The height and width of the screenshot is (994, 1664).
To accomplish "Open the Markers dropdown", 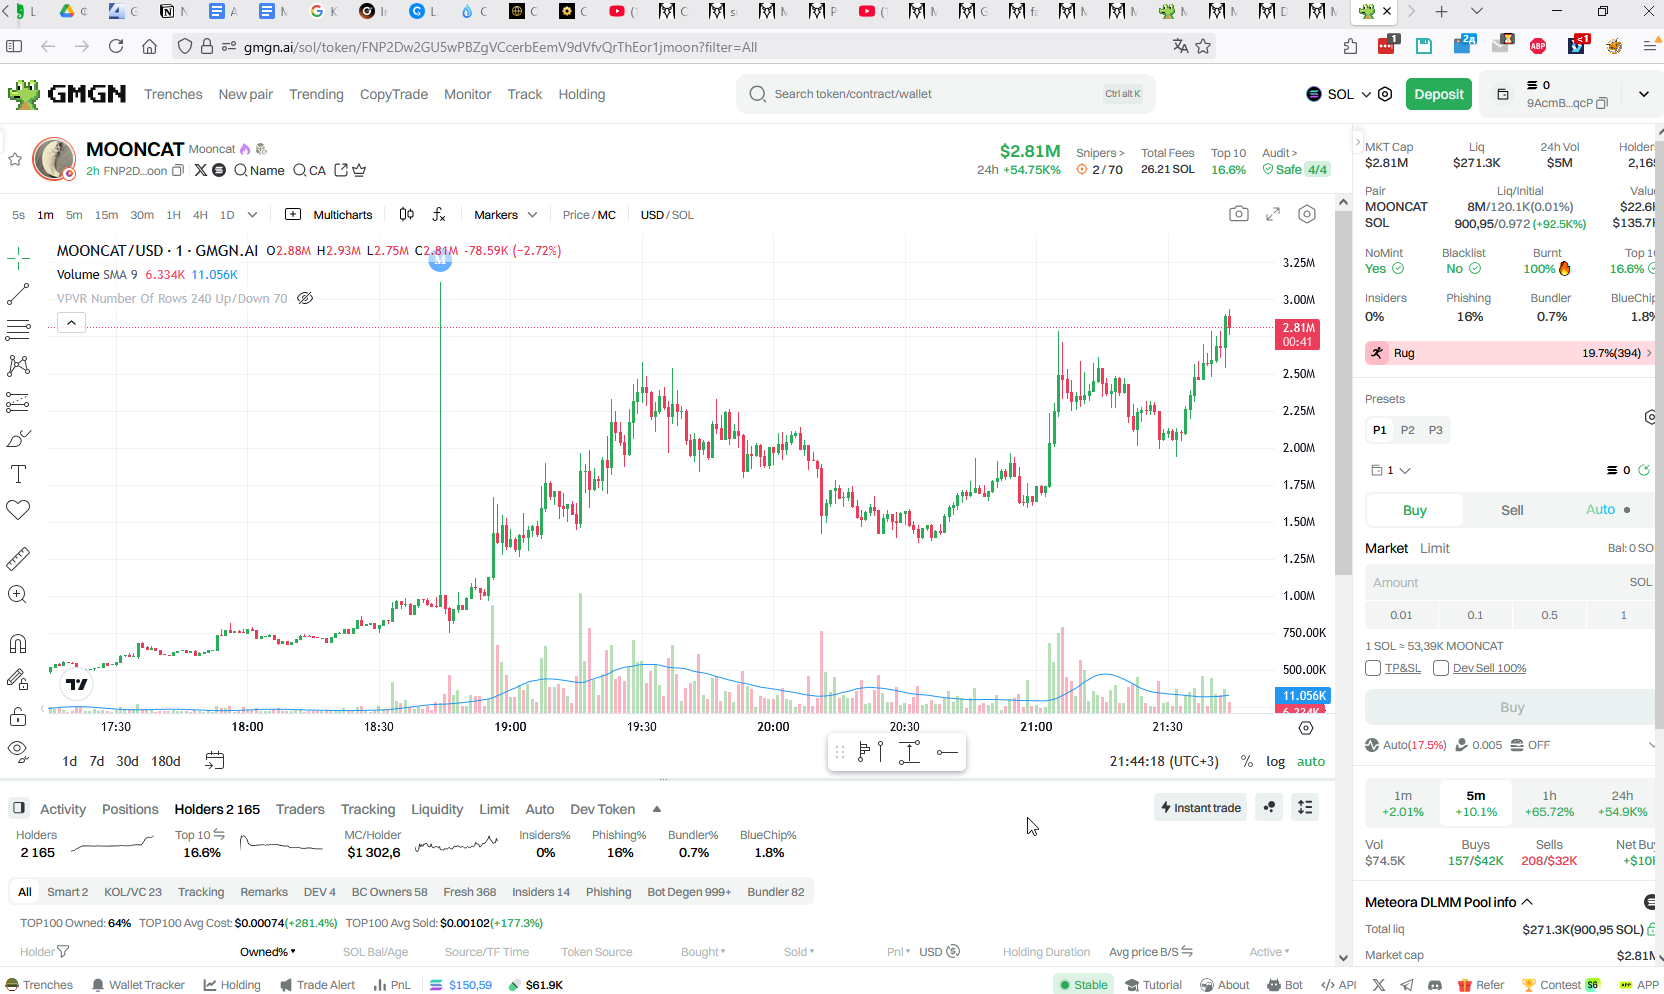I will 505,215.
